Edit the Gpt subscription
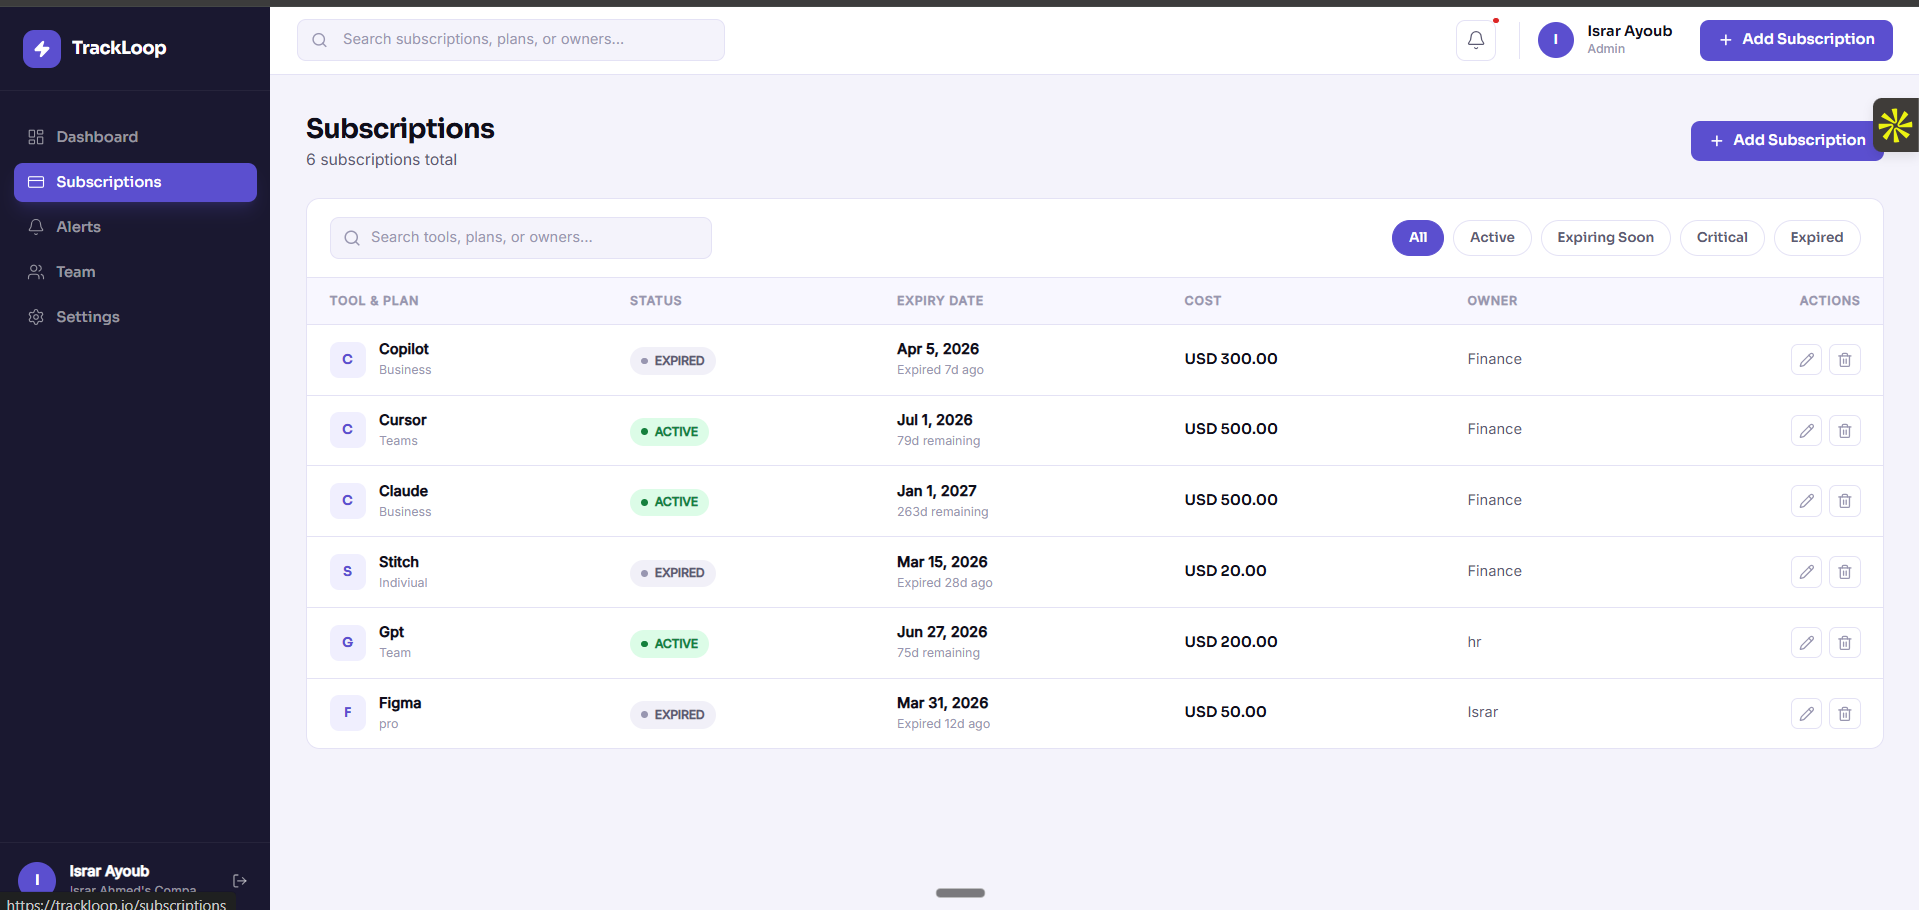The width and height of the screenshot is (1919, 910). pos(1806,643)
